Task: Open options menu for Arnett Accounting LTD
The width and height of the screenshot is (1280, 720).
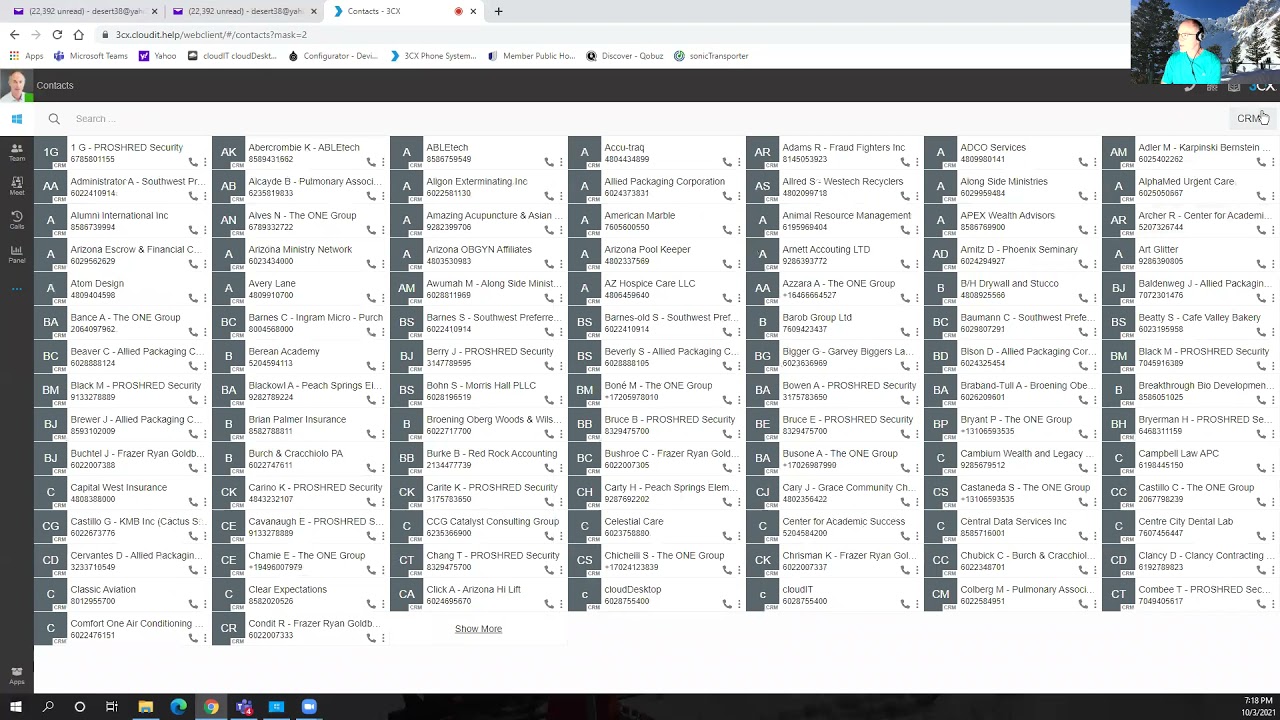Action: (x=917, y=264)
